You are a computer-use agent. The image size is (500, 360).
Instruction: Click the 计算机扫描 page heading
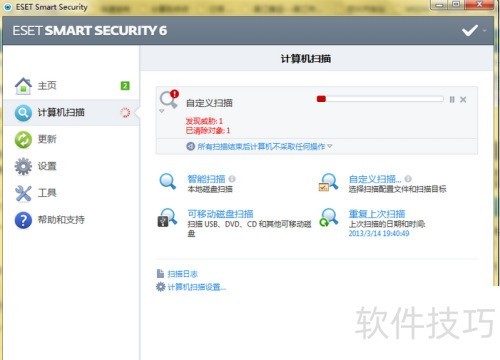[x=306, y=59]
